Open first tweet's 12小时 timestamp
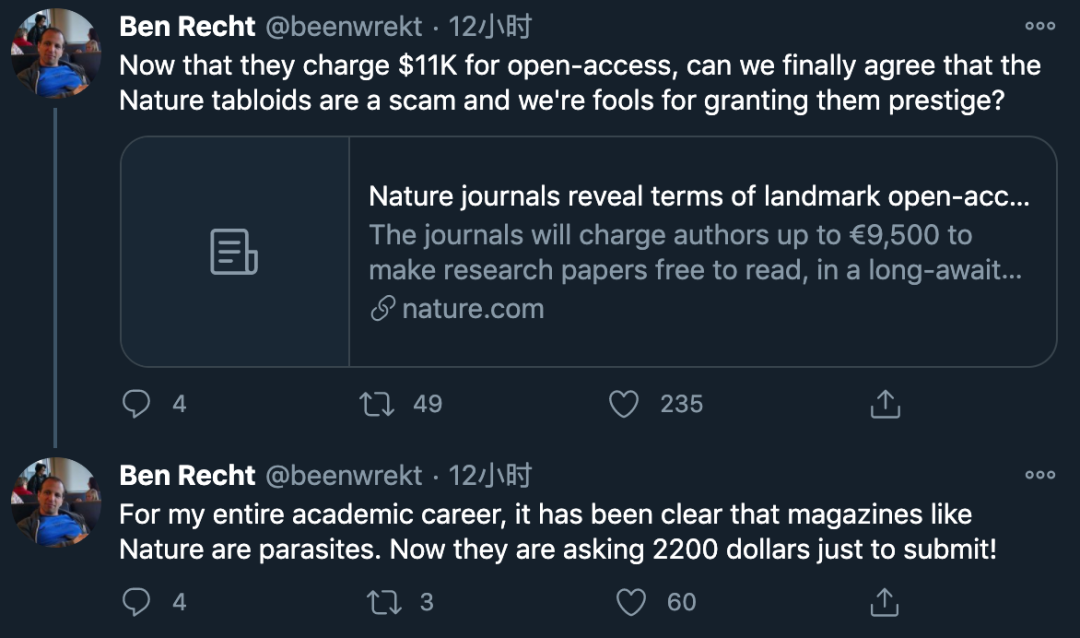1080x638 pixels. [490, 27]
